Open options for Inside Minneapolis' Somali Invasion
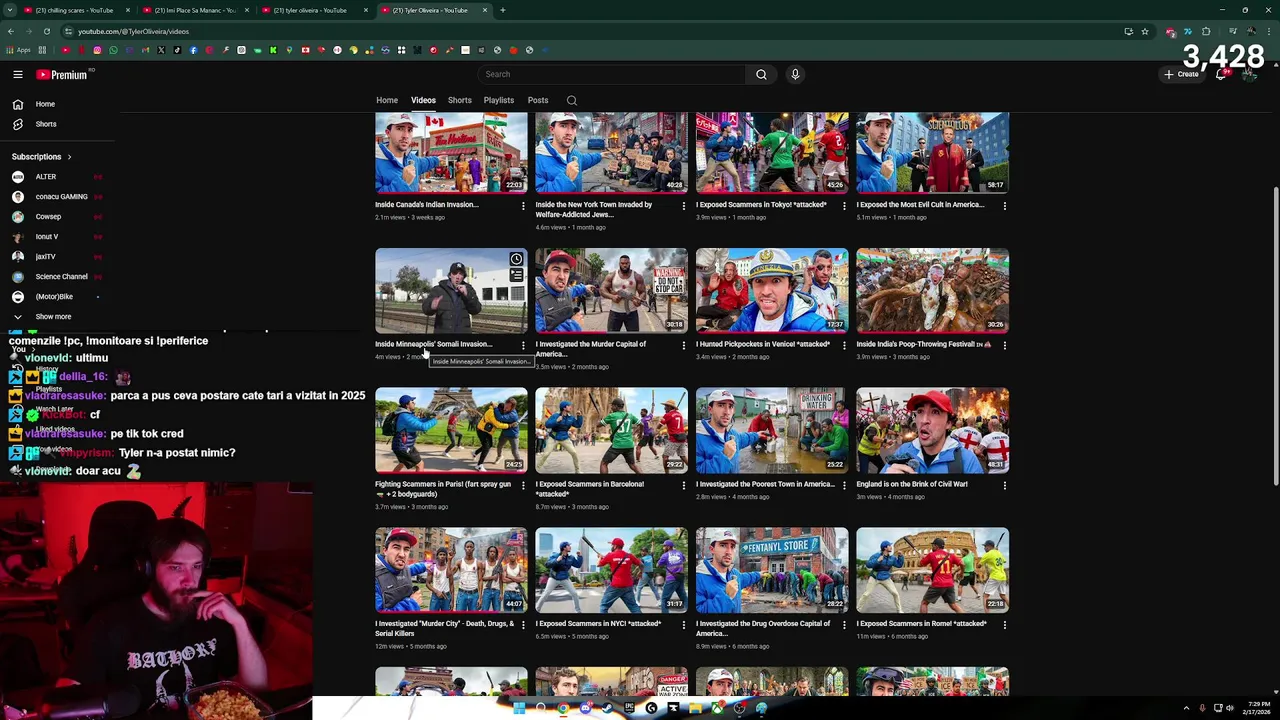This screenshot has height=720, width=1280. coord(522,346)
